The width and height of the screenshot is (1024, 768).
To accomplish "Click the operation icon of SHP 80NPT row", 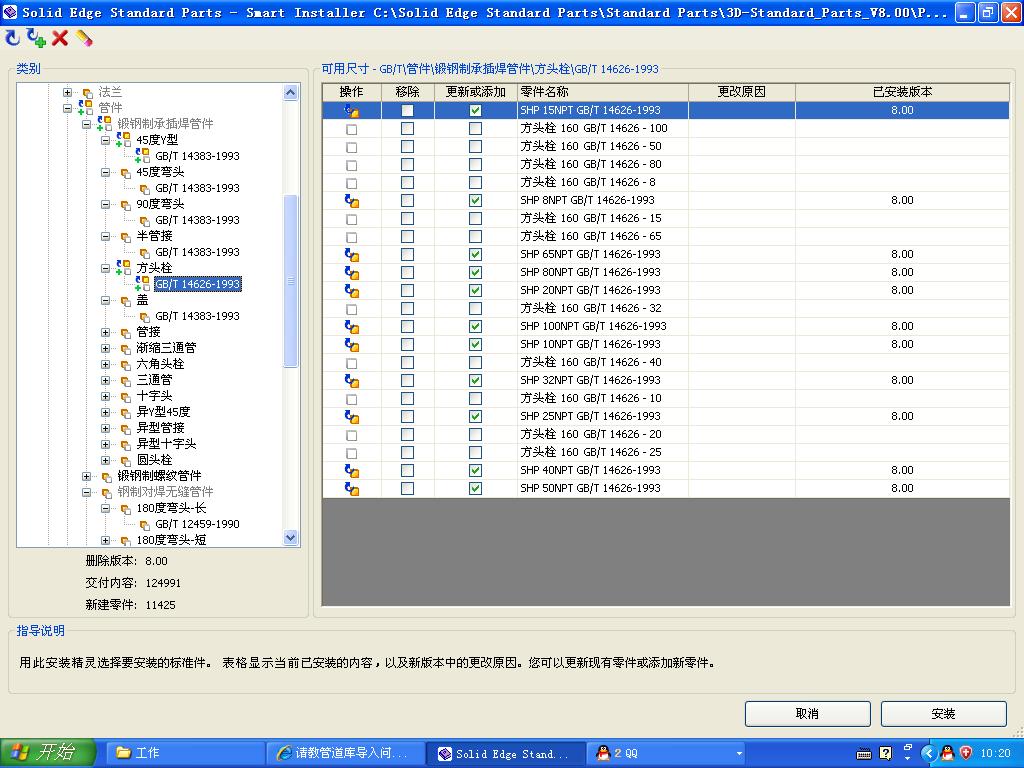I will [352, 273].
